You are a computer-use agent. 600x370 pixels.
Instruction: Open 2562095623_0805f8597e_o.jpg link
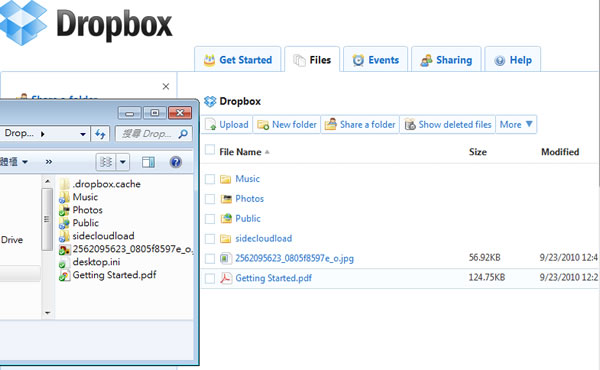294,258
